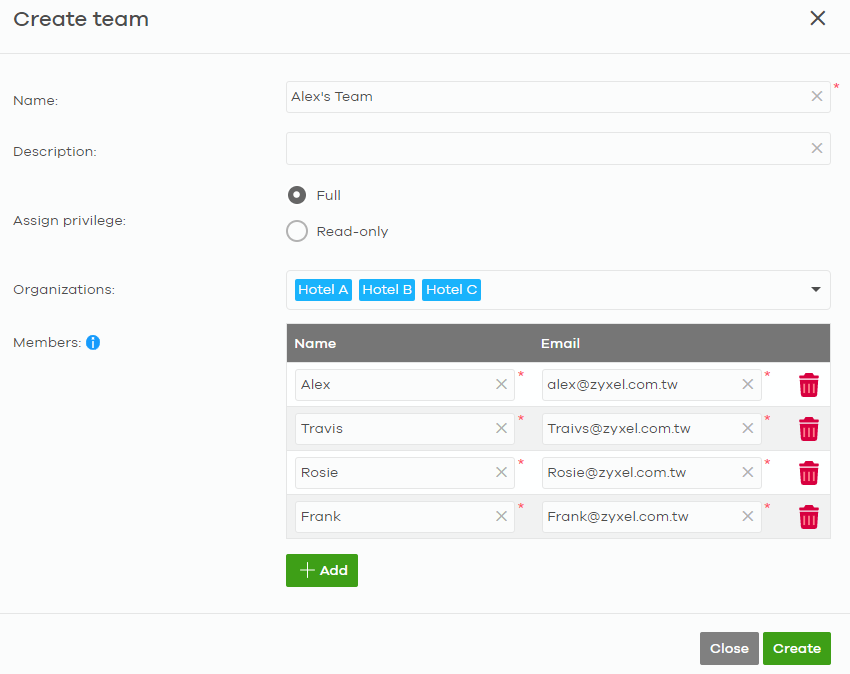This screenshot has height=674, width=850.
Task: Clear the Travis name field
Action: [x=501, y=428]
